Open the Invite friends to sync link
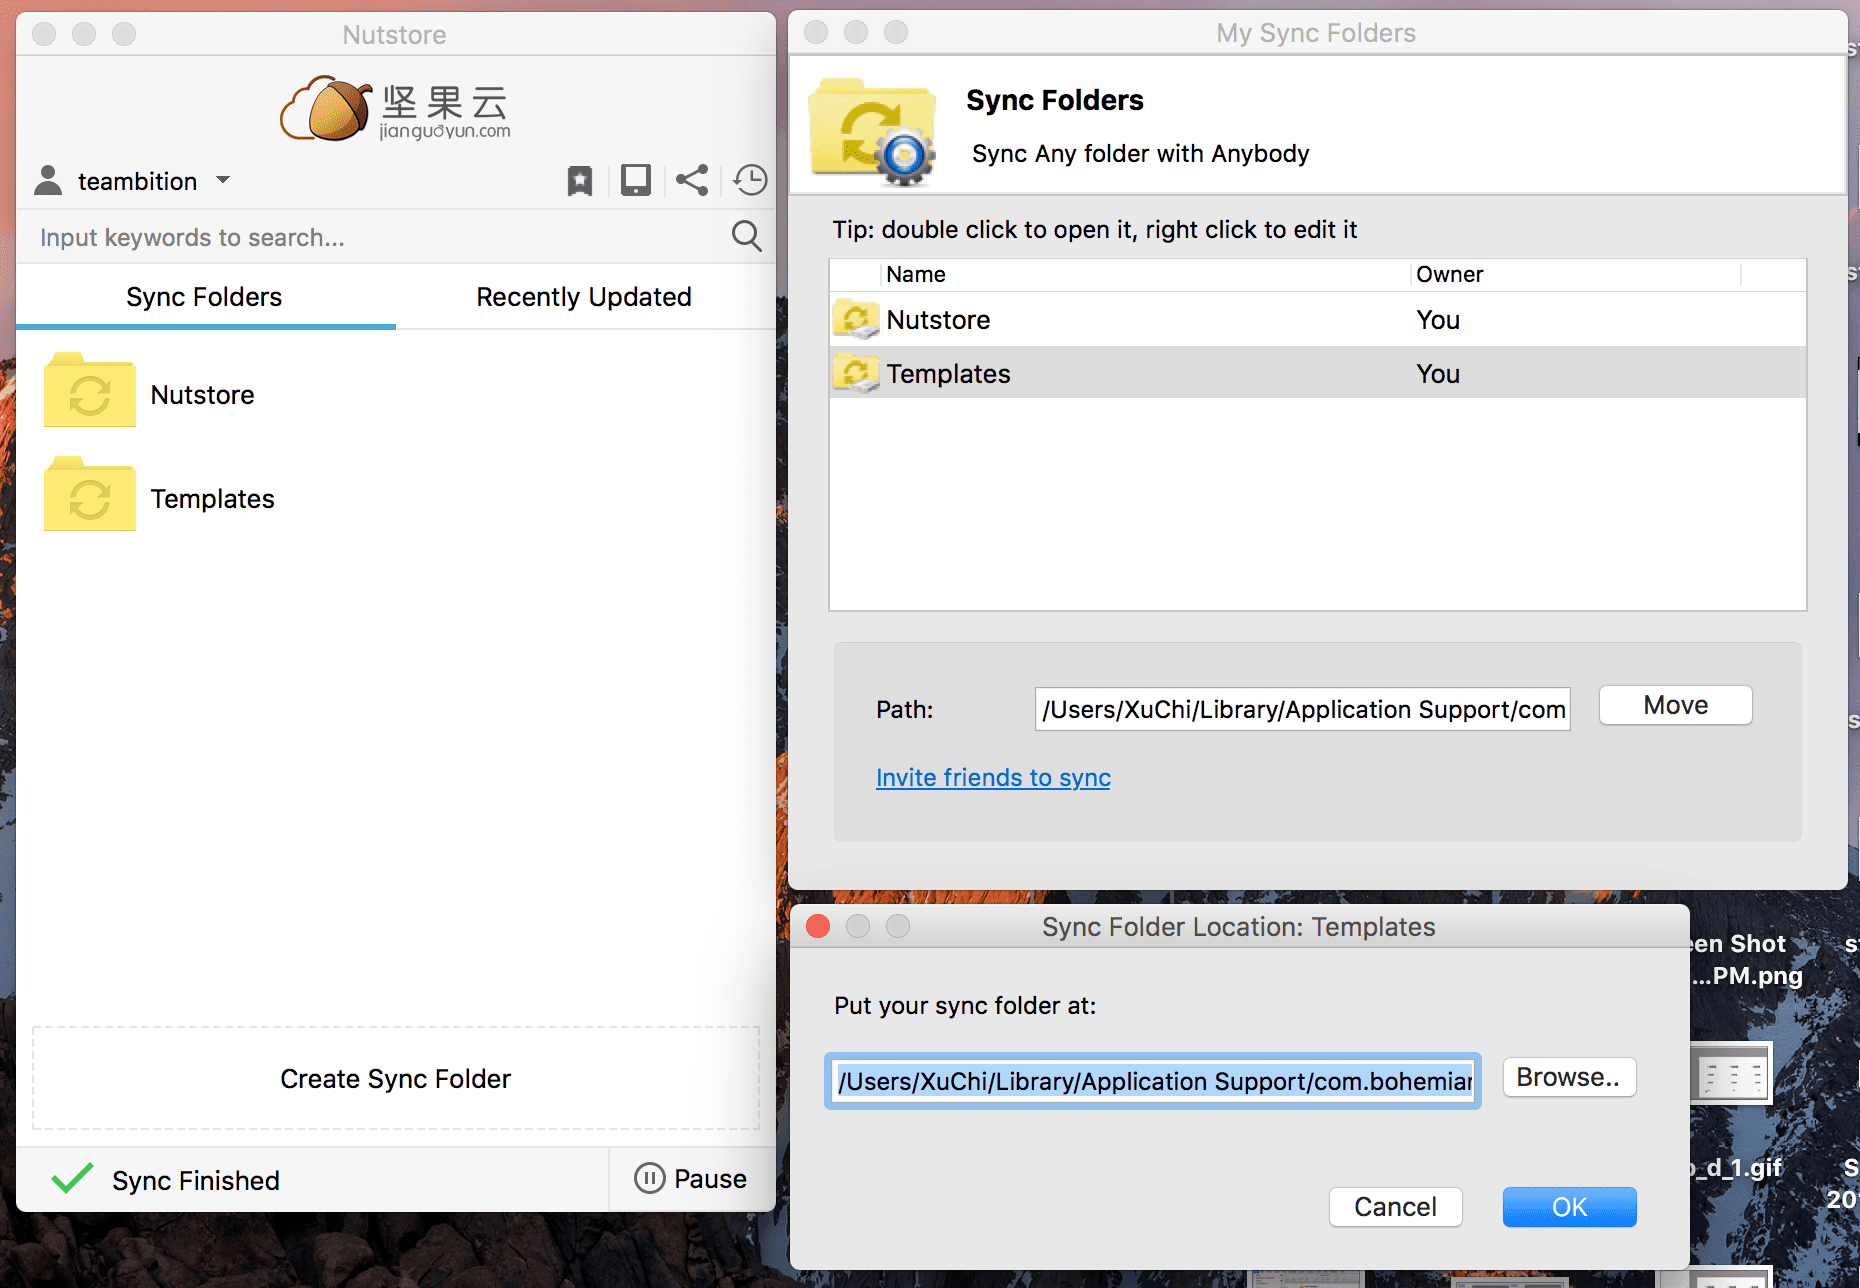 pos(993,777)
